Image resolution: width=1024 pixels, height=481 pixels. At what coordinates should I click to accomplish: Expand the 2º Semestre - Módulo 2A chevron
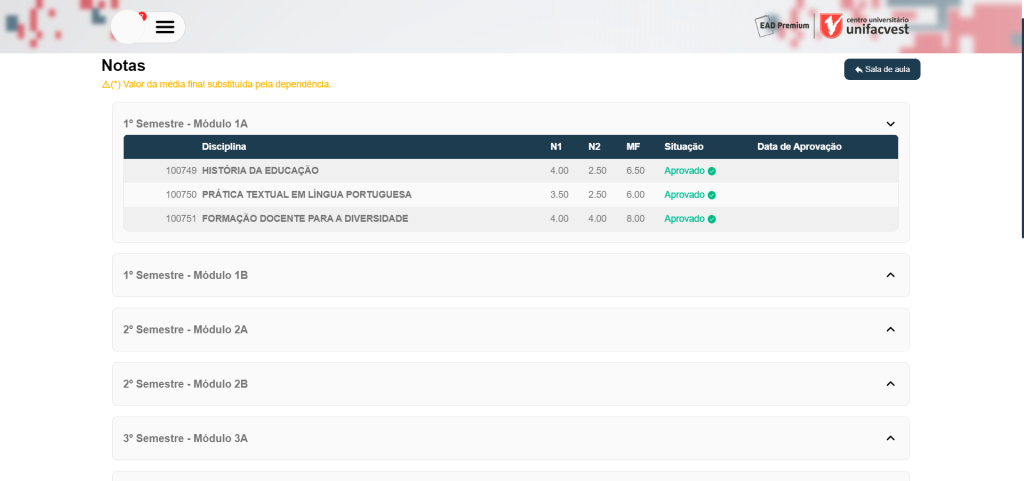[x=890, y=330]
